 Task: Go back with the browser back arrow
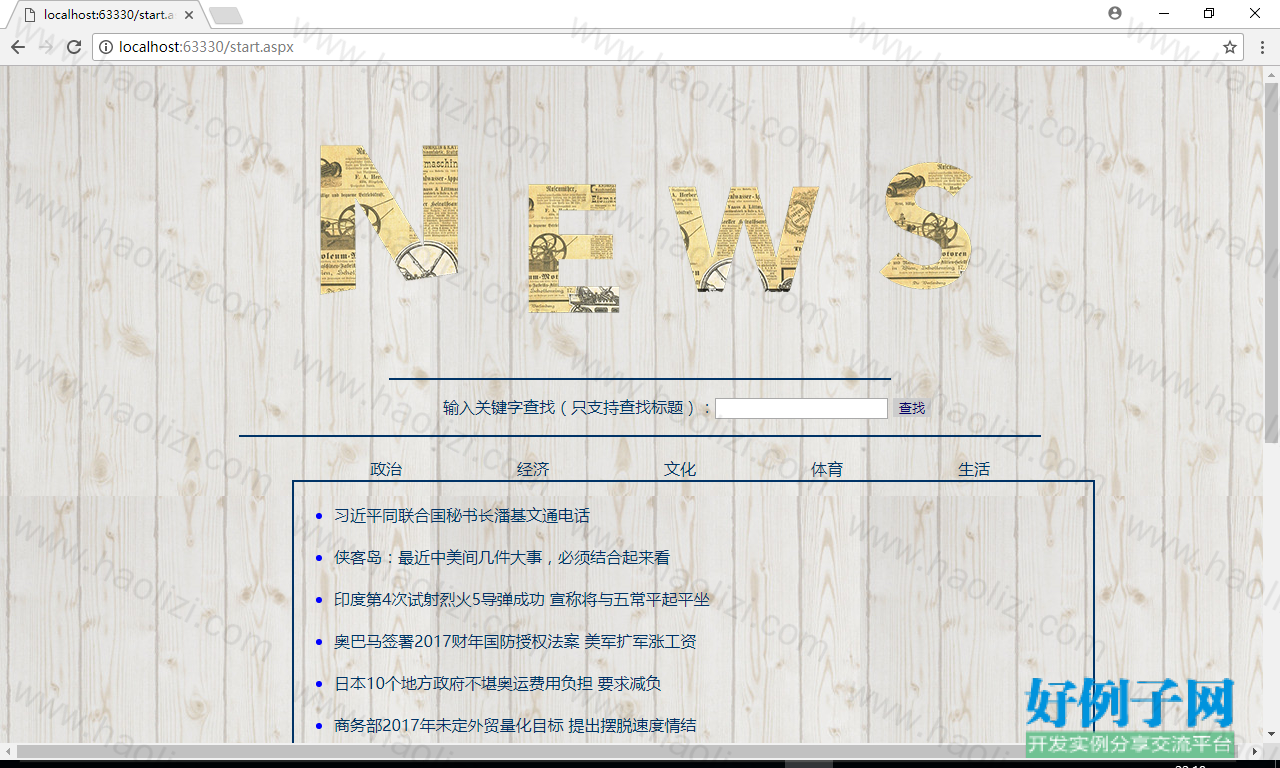tap(18, 47)
